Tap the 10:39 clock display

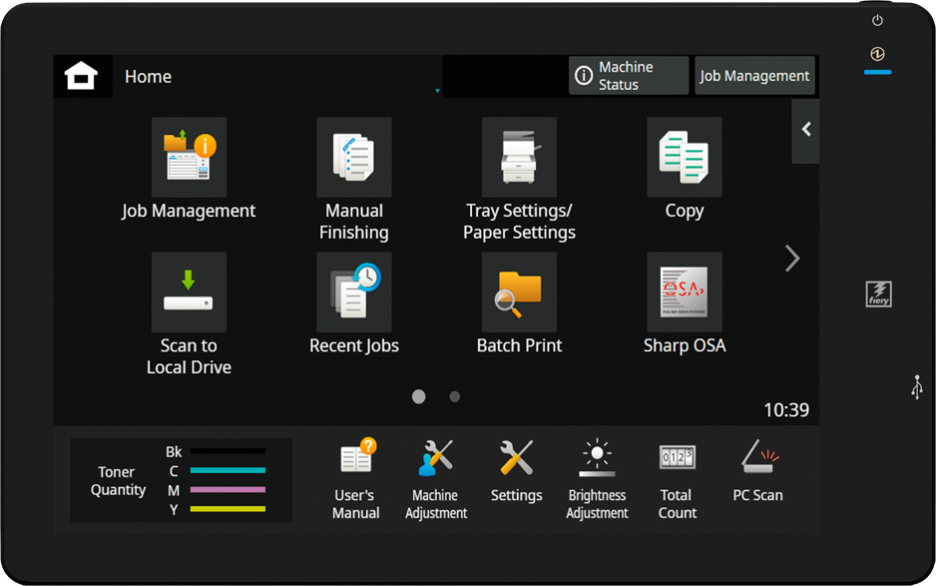click(x=786, y=410)
